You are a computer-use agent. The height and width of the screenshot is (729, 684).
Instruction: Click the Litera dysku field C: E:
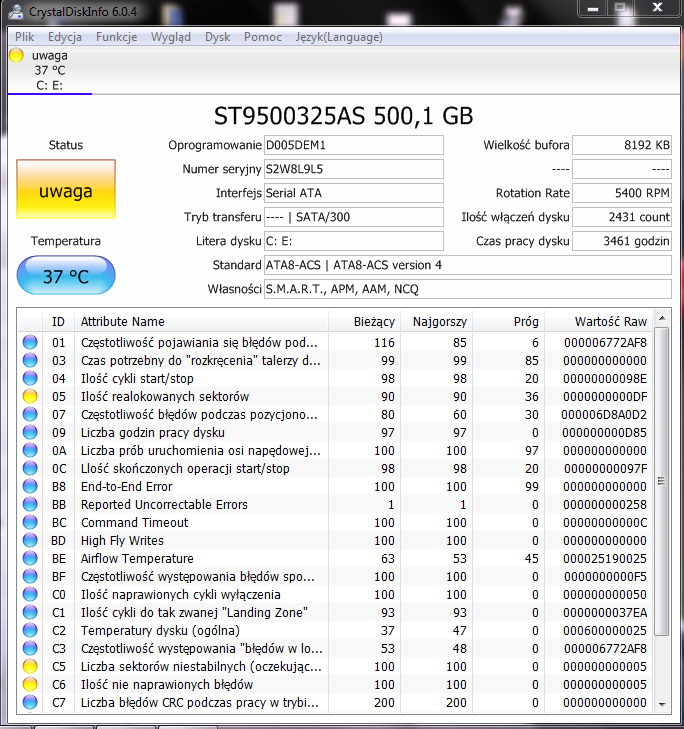point(353,241)
